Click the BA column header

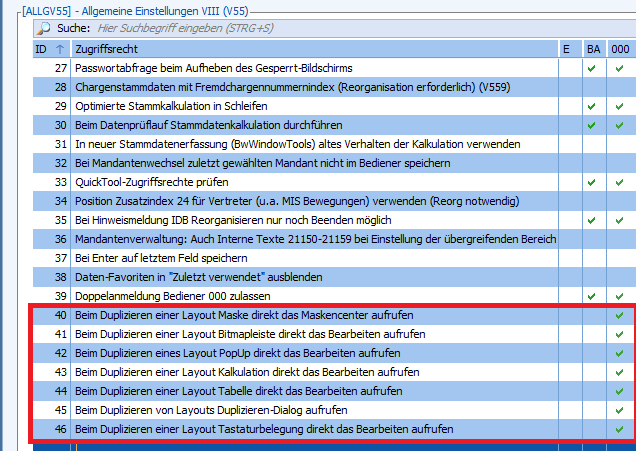coord(593,48)
